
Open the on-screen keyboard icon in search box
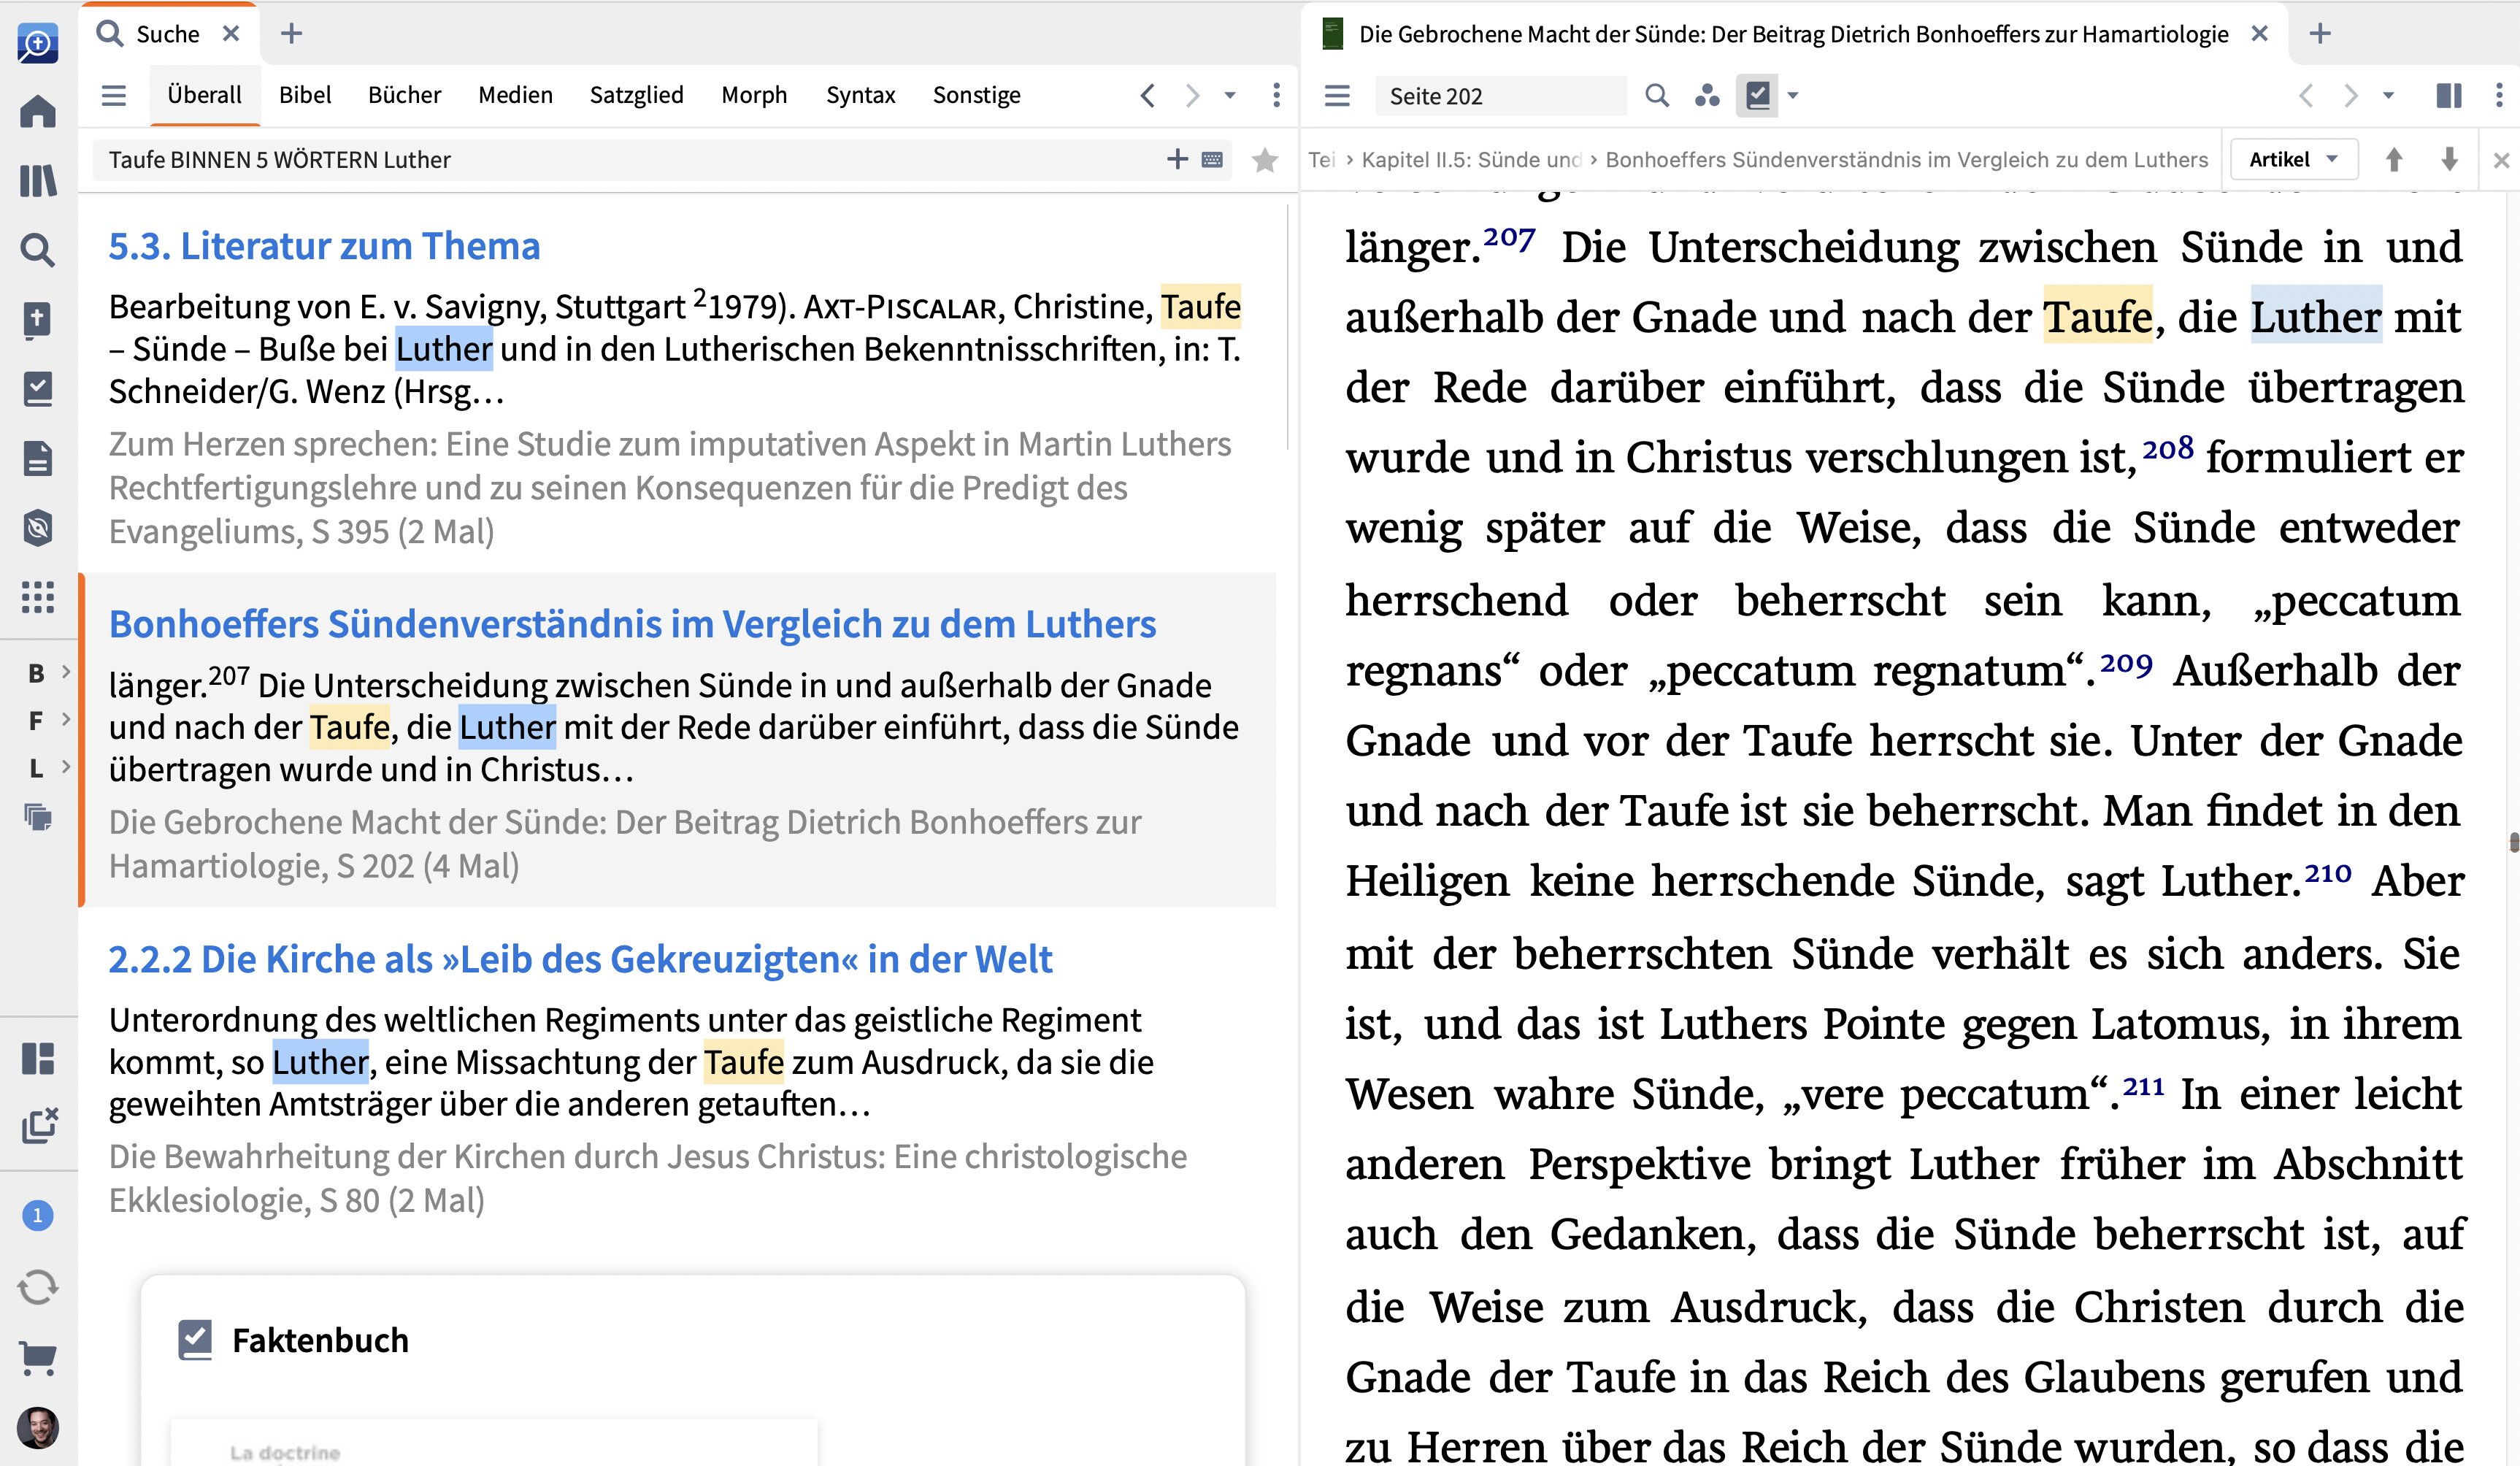click(x=1212, y=159)
